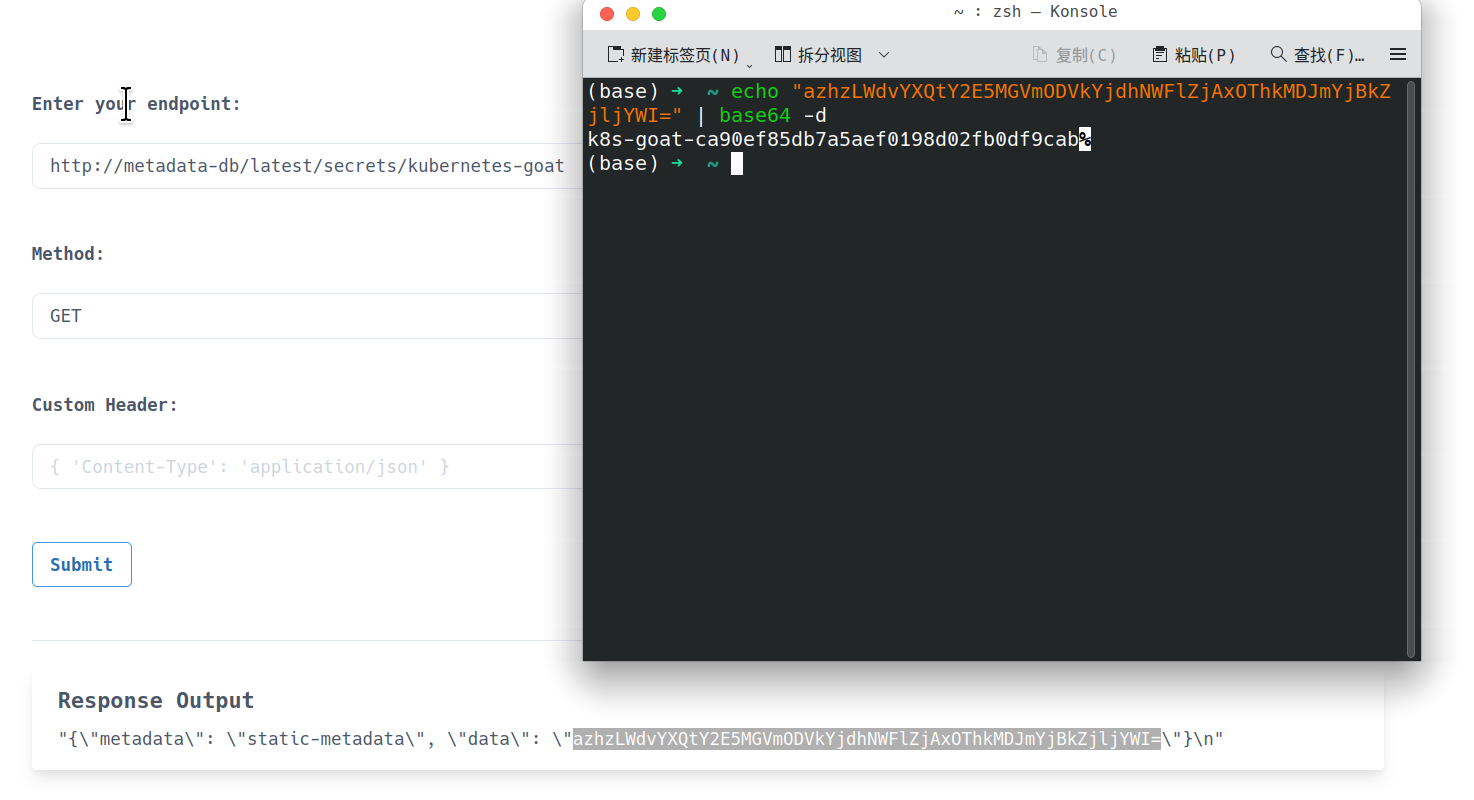The image size is (1474, 800).
Task: Click the echo command line in the terminal
Action: point(989,104)
